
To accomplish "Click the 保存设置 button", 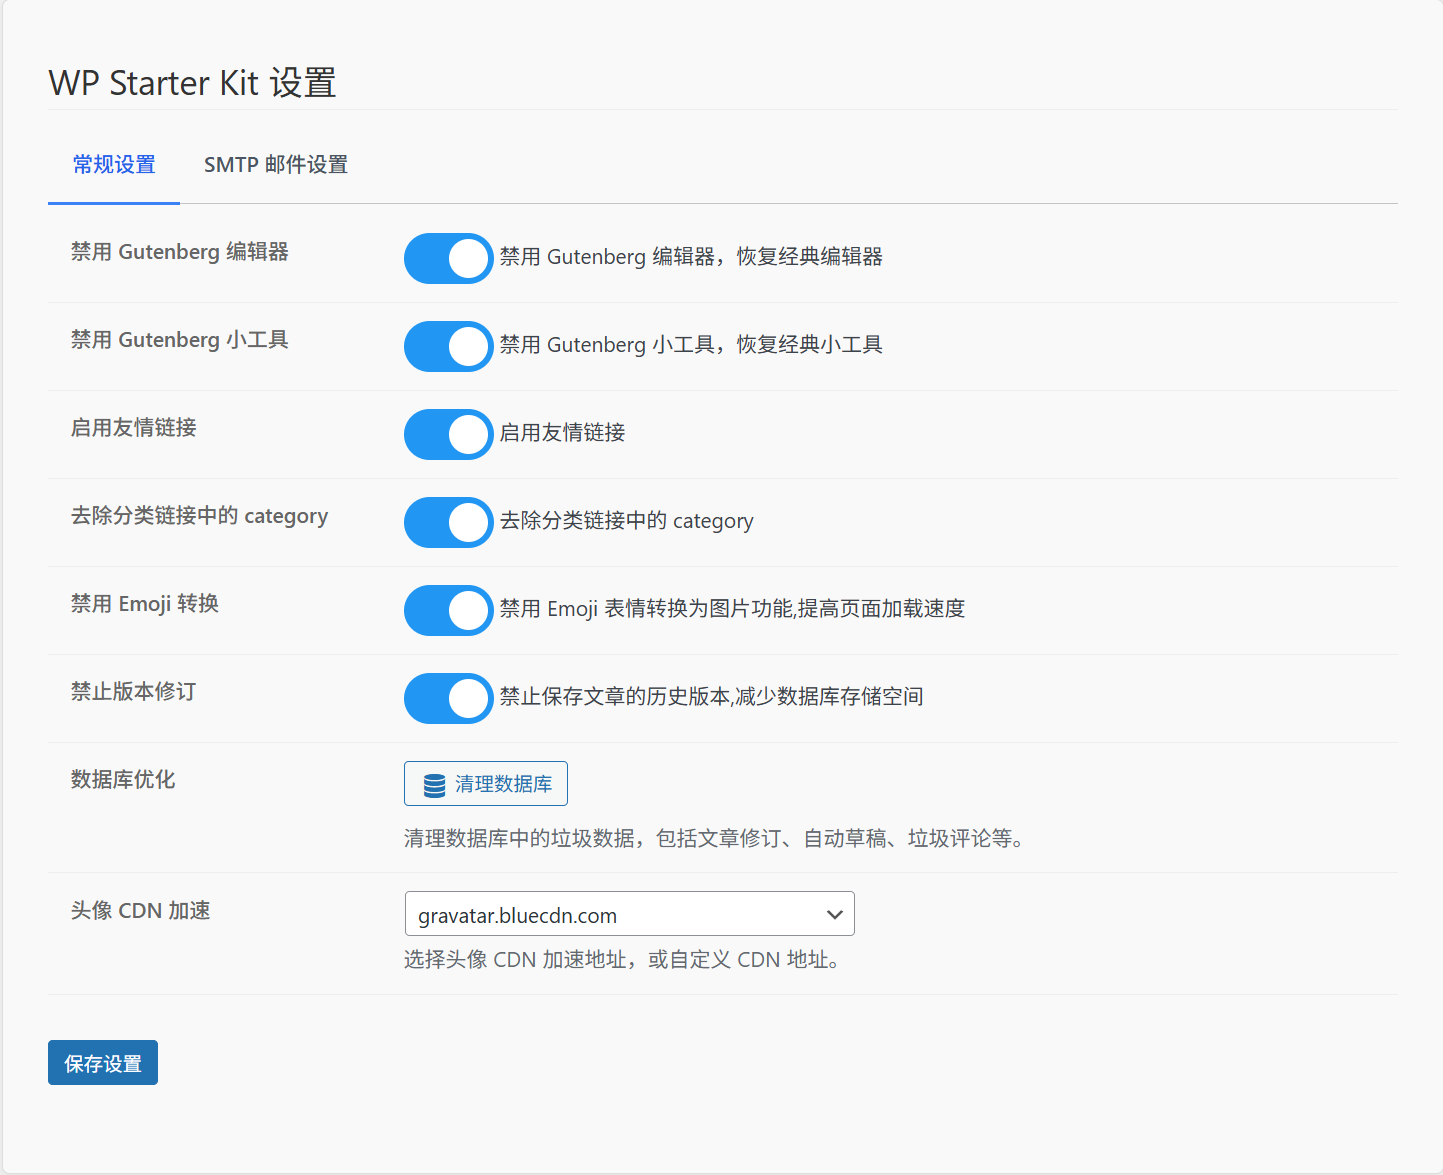I will [x=102, y=1062].
